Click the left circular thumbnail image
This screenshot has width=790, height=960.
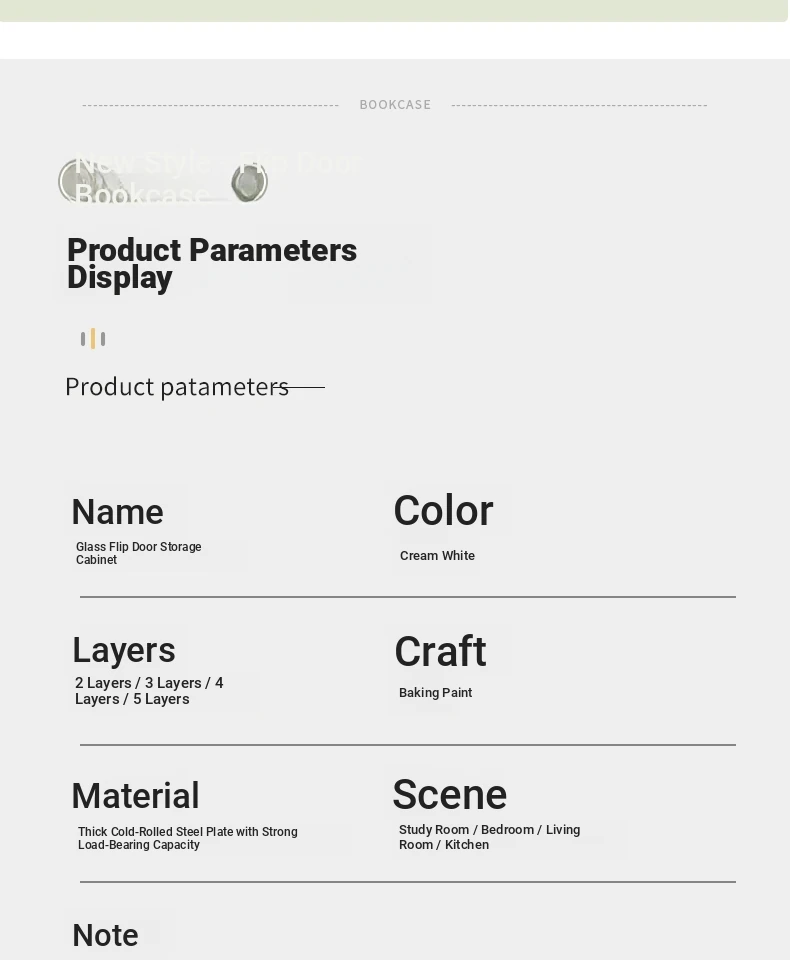(x=78, y=182)
